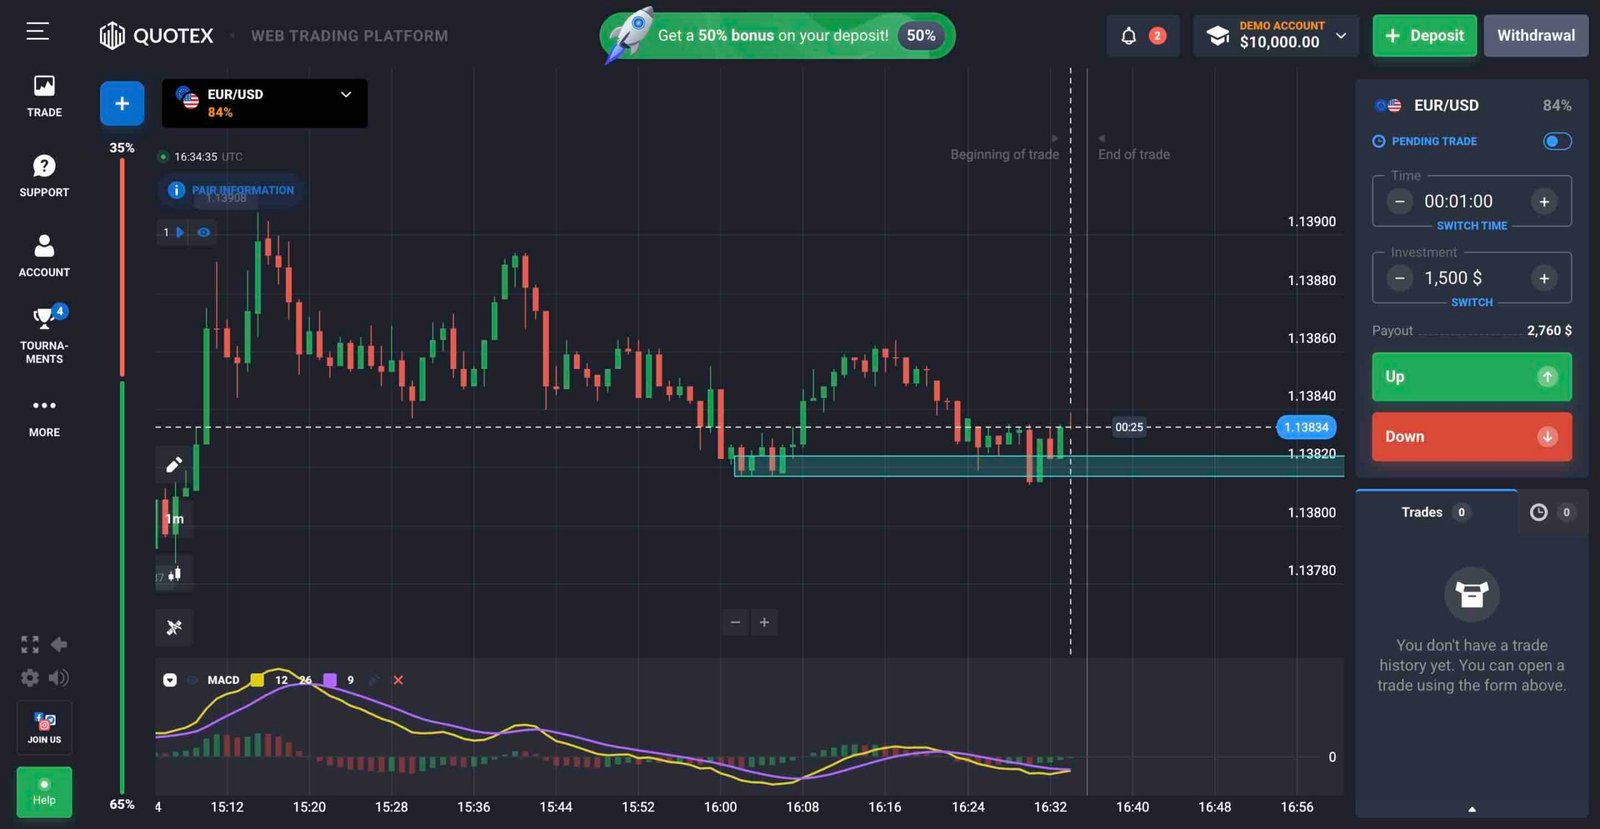Viewport: 1600px width, 829px height.
Task: Remove the MACD indicator
Action: 398,680
